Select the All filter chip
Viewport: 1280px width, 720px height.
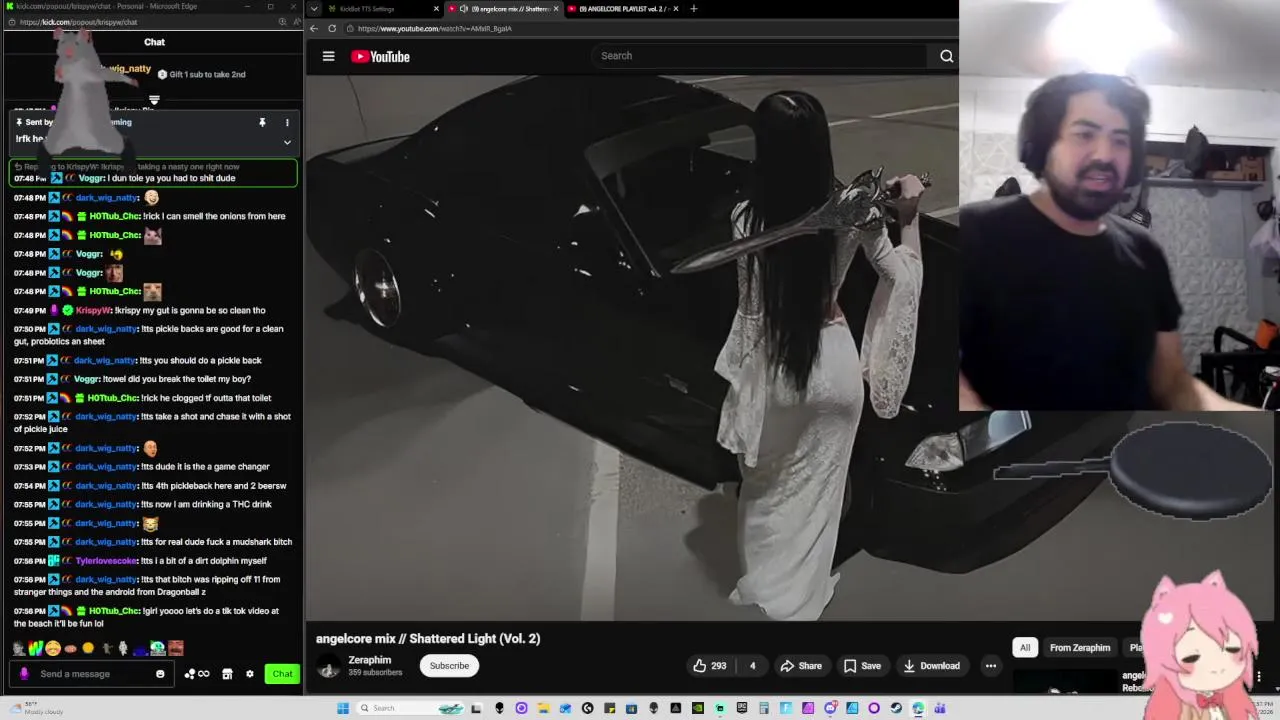(x=1025, y=648)
